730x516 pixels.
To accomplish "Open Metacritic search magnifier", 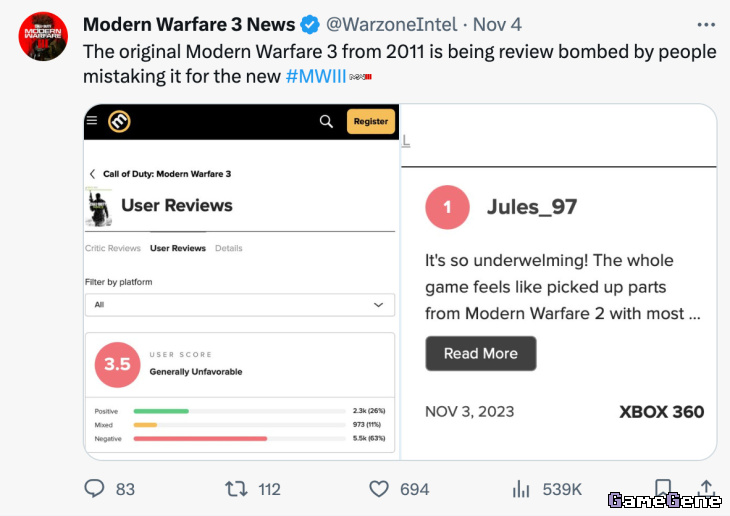I will [x=326, y=122].
